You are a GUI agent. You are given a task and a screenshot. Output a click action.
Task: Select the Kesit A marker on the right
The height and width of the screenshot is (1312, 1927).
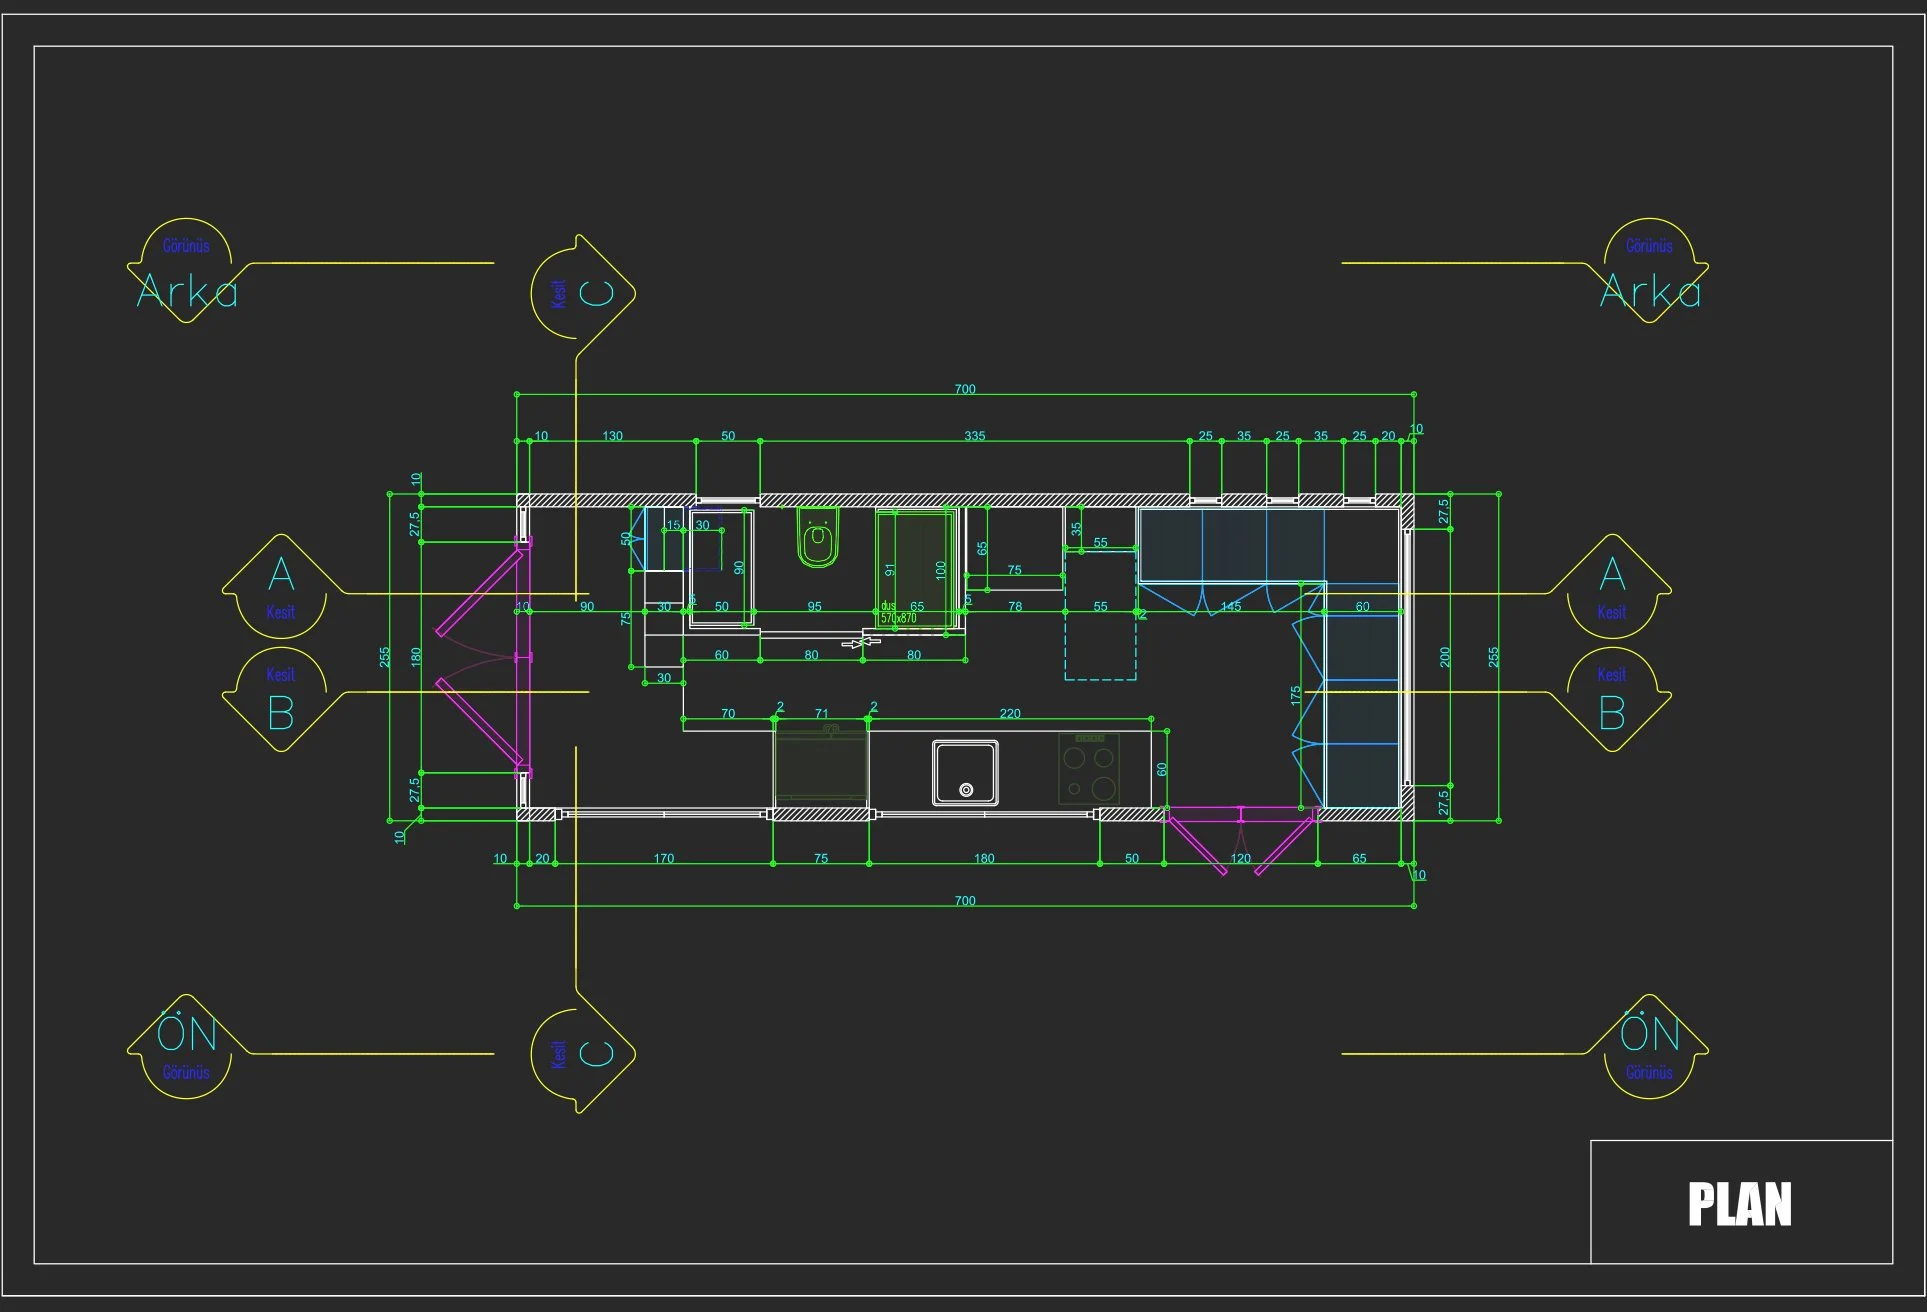click(1612, 587)
